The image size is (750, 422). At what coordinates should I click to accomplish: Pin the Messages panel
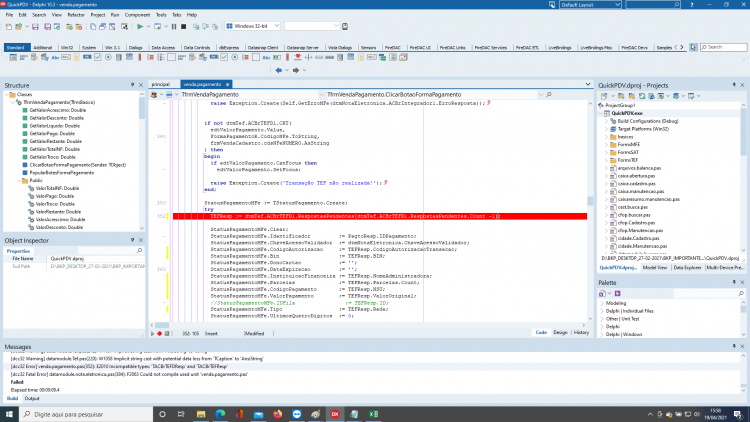click(x=734, y=346)
